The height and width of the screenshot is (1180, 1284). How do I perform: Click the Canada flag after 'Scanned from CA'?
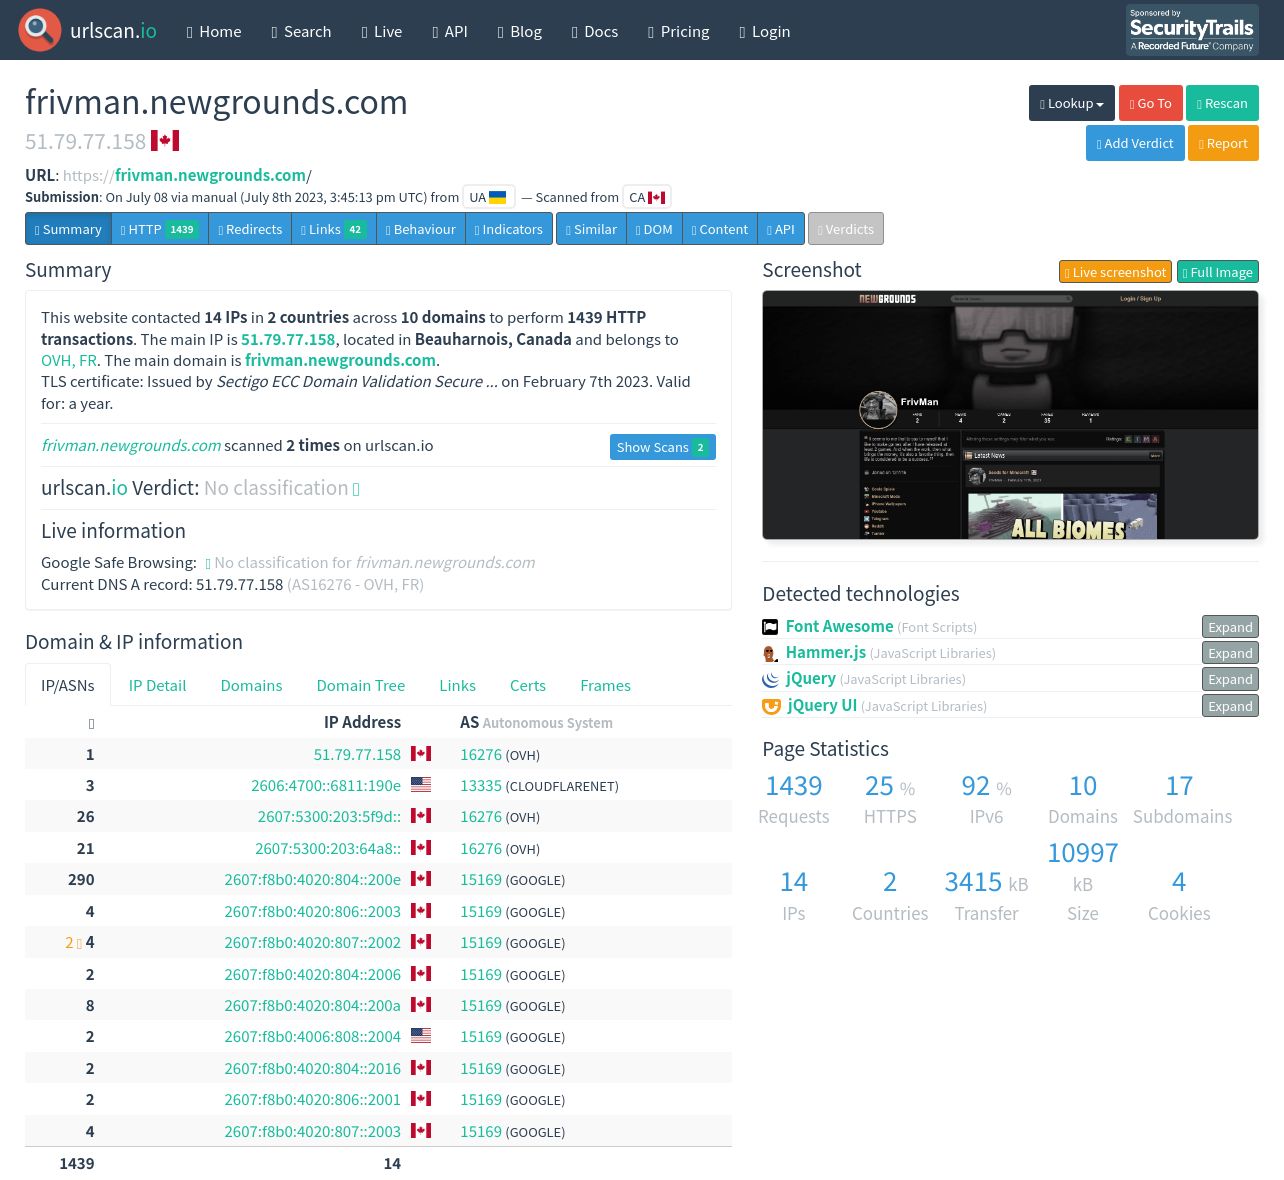[x=657, y=197]
